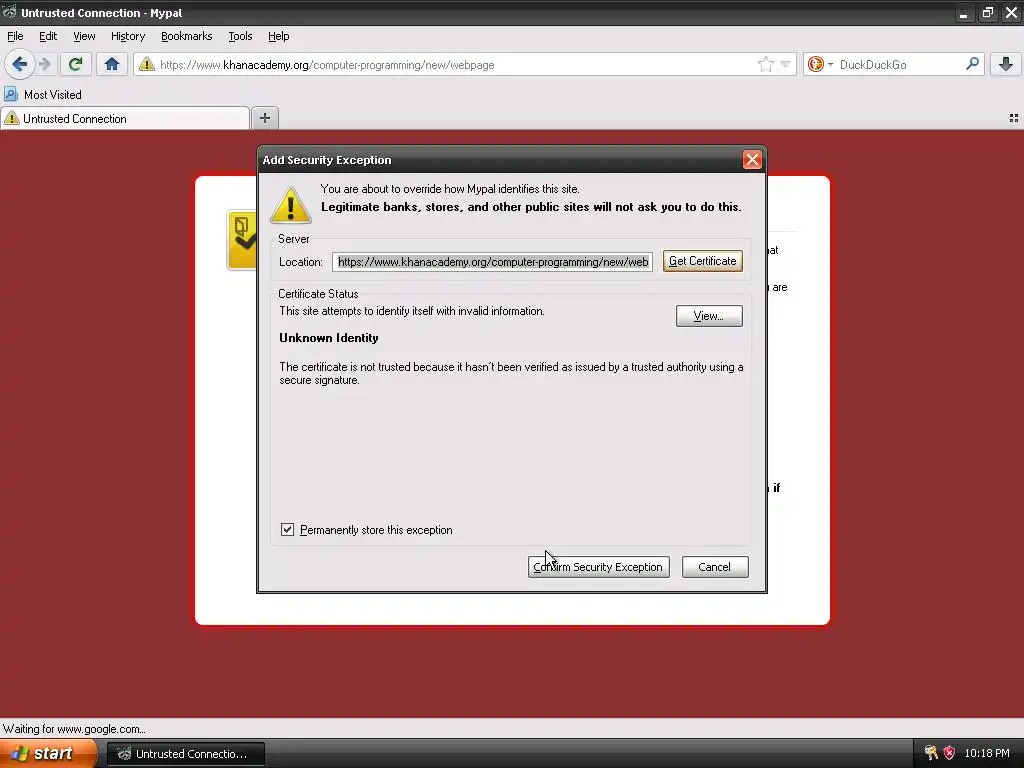Reload the page with the refresh icon
This screenshot has width=1024, height=768.
pyautogui.click(x=75, y=64)
